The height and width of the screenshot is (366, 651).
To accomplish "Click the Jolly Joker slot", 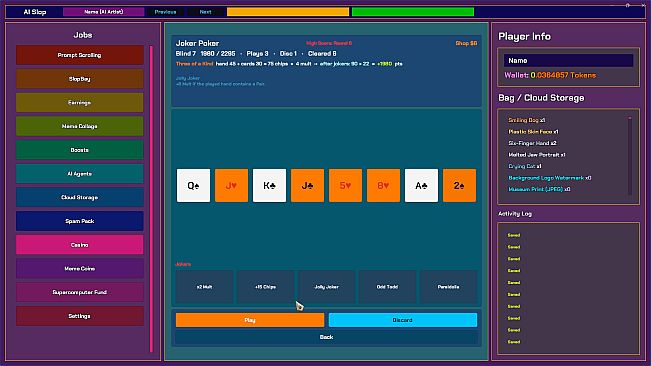I will [x=326, y=287].
